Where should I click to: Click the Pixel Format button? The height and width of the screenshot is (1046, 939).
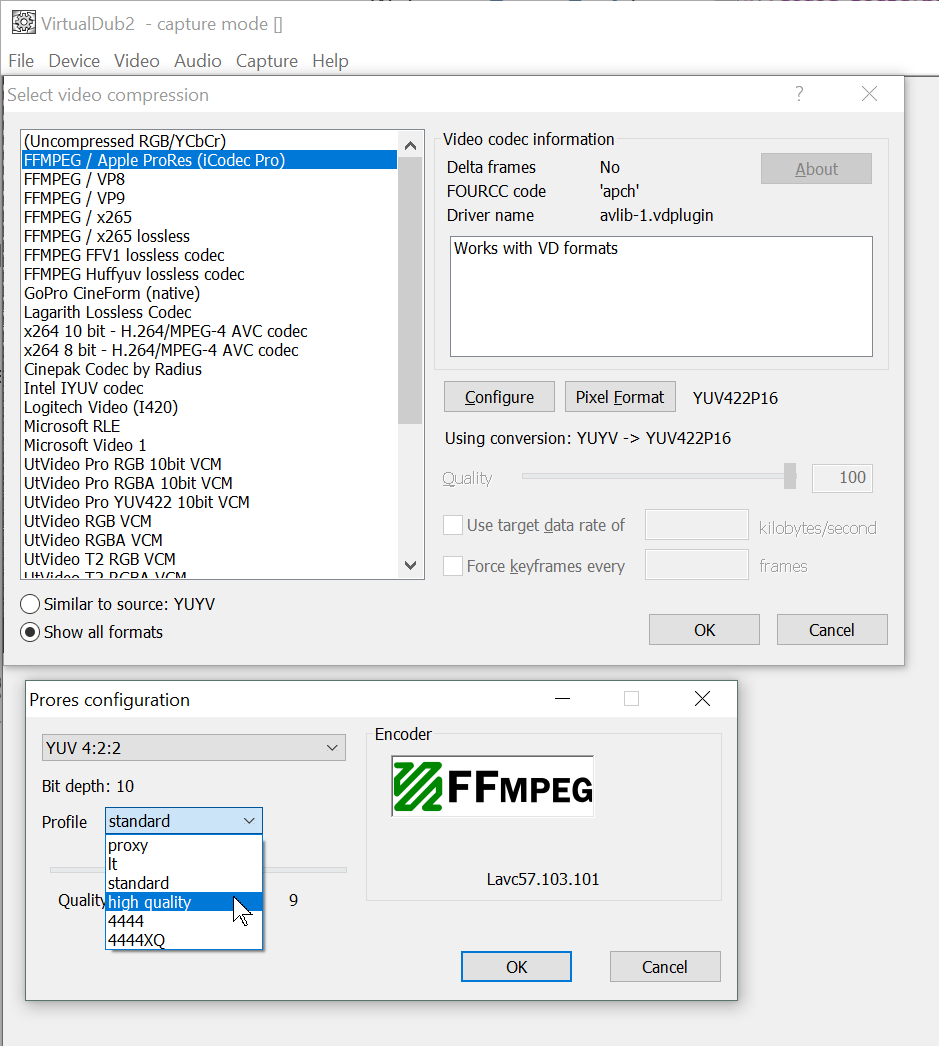620,397
